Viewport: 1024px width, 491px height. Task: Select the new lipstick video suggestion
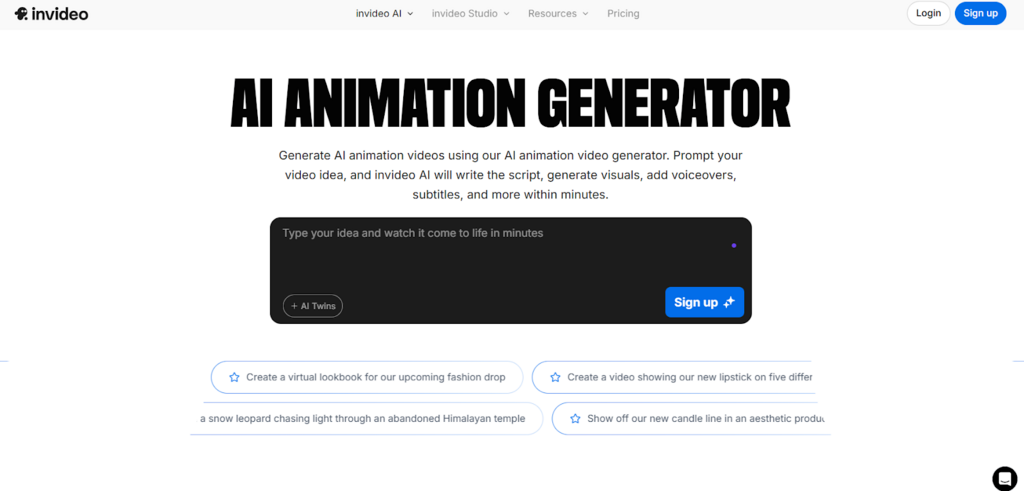pos(673,377)
